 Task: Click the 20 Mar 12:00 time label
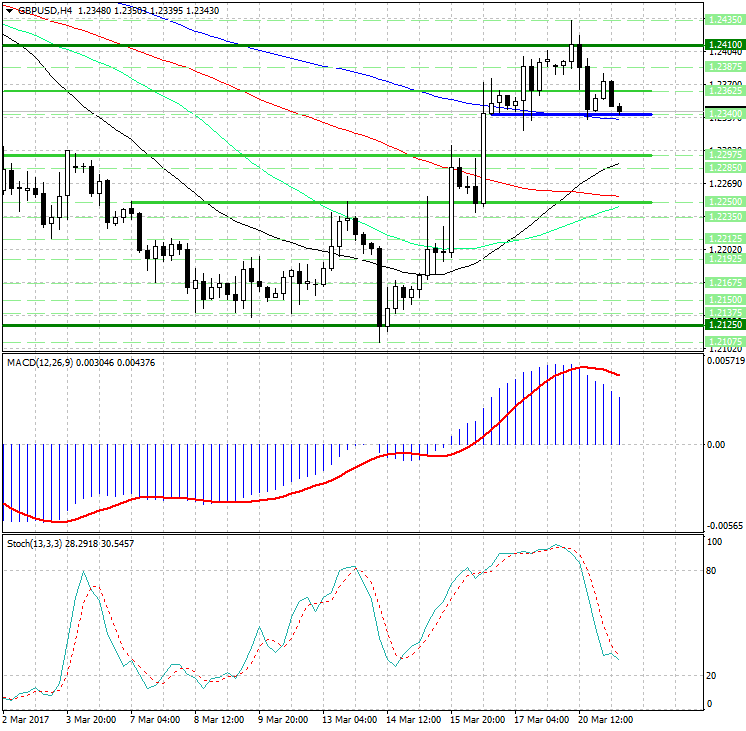(604, 719)
